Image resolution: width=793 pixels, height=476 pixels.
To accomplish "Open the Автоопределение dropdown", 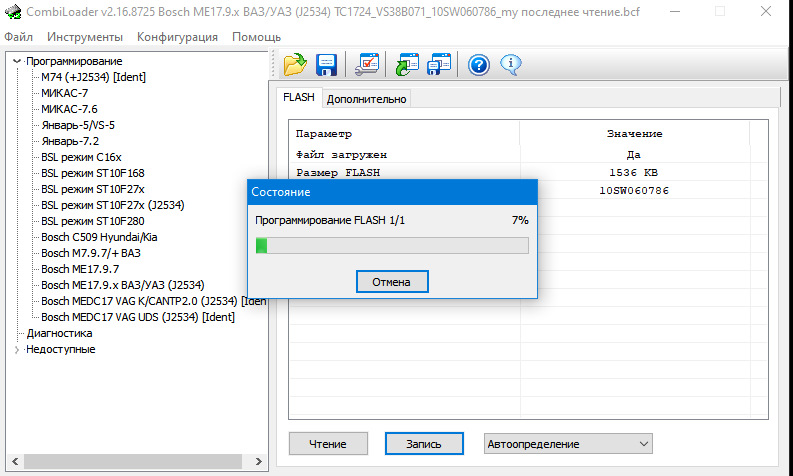I will click(x=568, y=444).
